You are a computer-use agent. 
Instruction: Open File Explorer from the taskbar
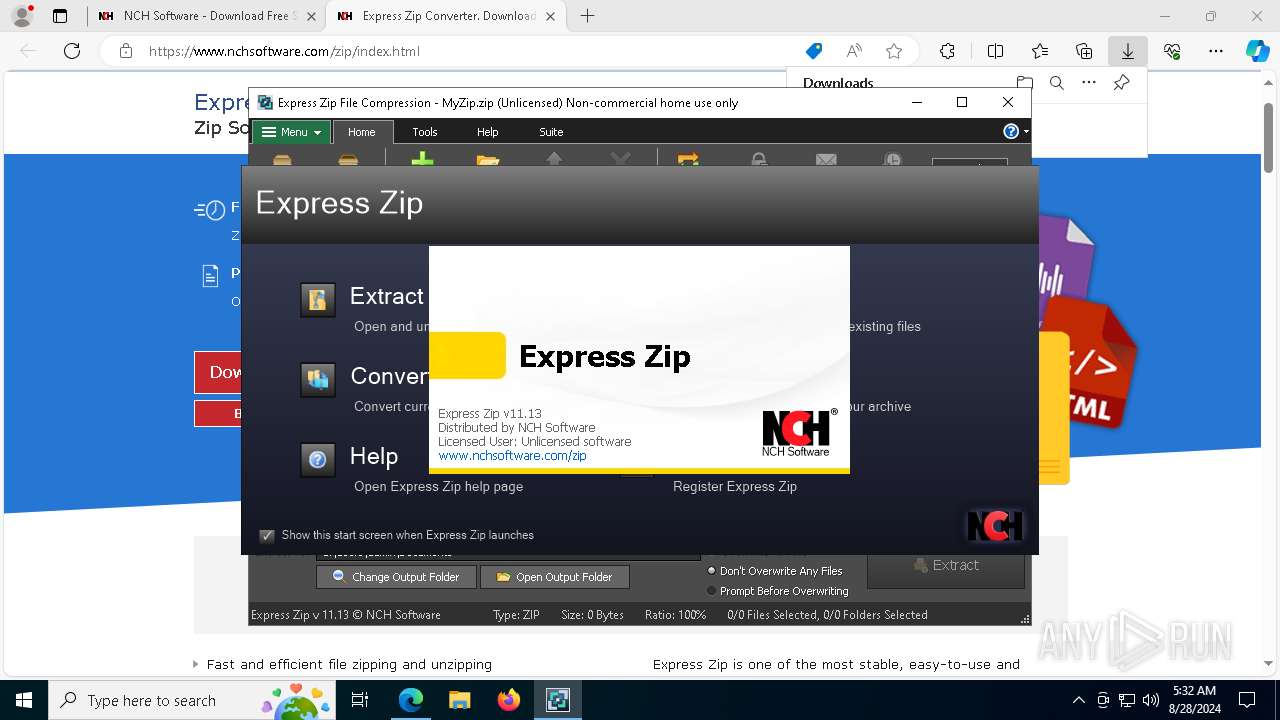pyautogui.click(x=459, y=700)
